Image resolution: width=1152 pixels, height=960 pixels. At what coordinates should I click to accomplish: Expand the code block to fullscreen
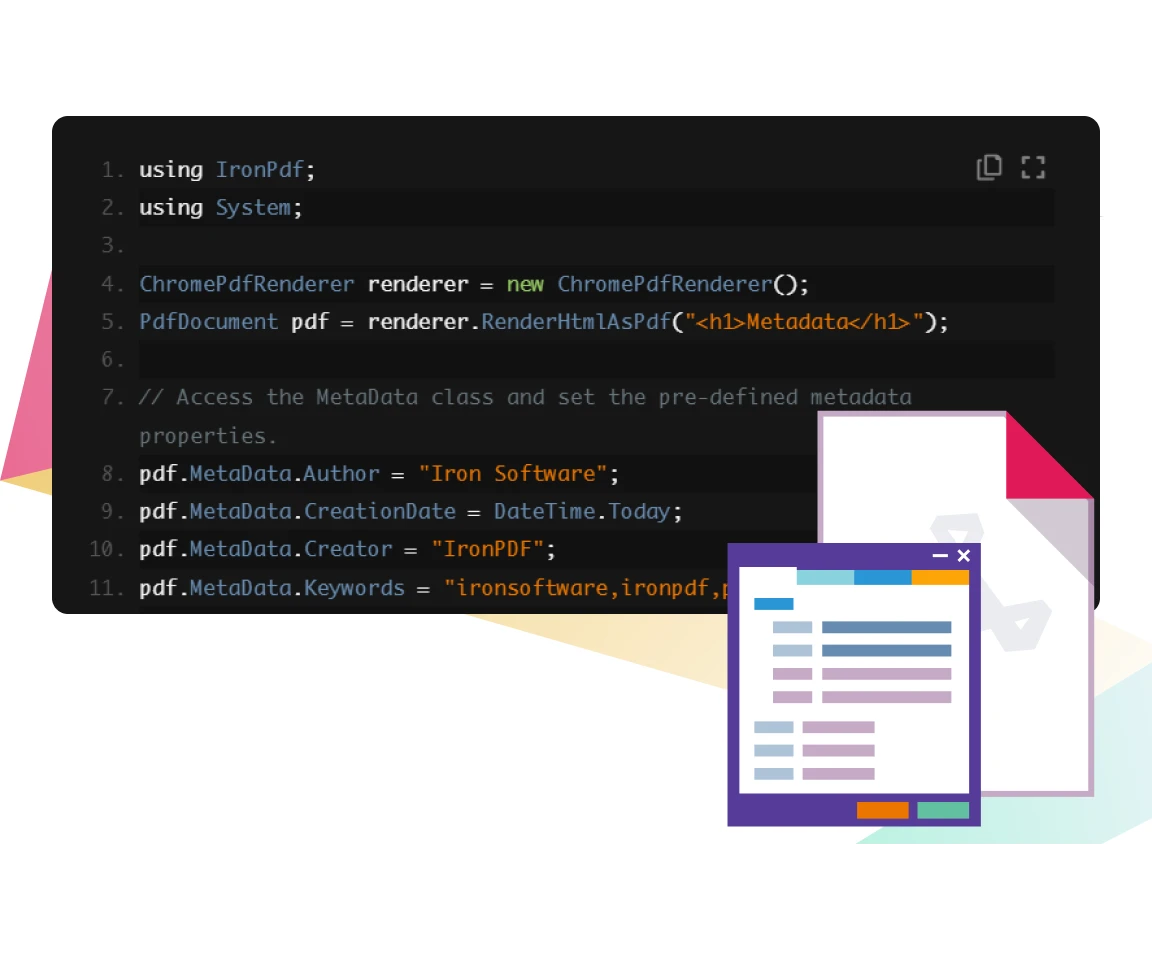[1033, 167]
